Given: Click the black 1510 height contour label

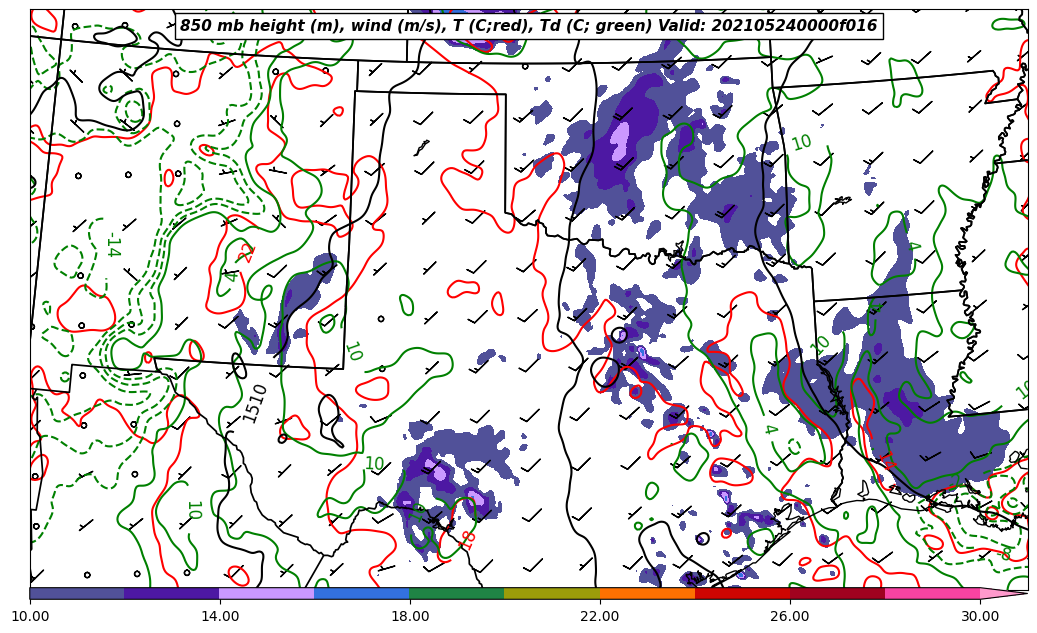Looking at the screenshot, I should pyautogui.click(x=254, y=403).
